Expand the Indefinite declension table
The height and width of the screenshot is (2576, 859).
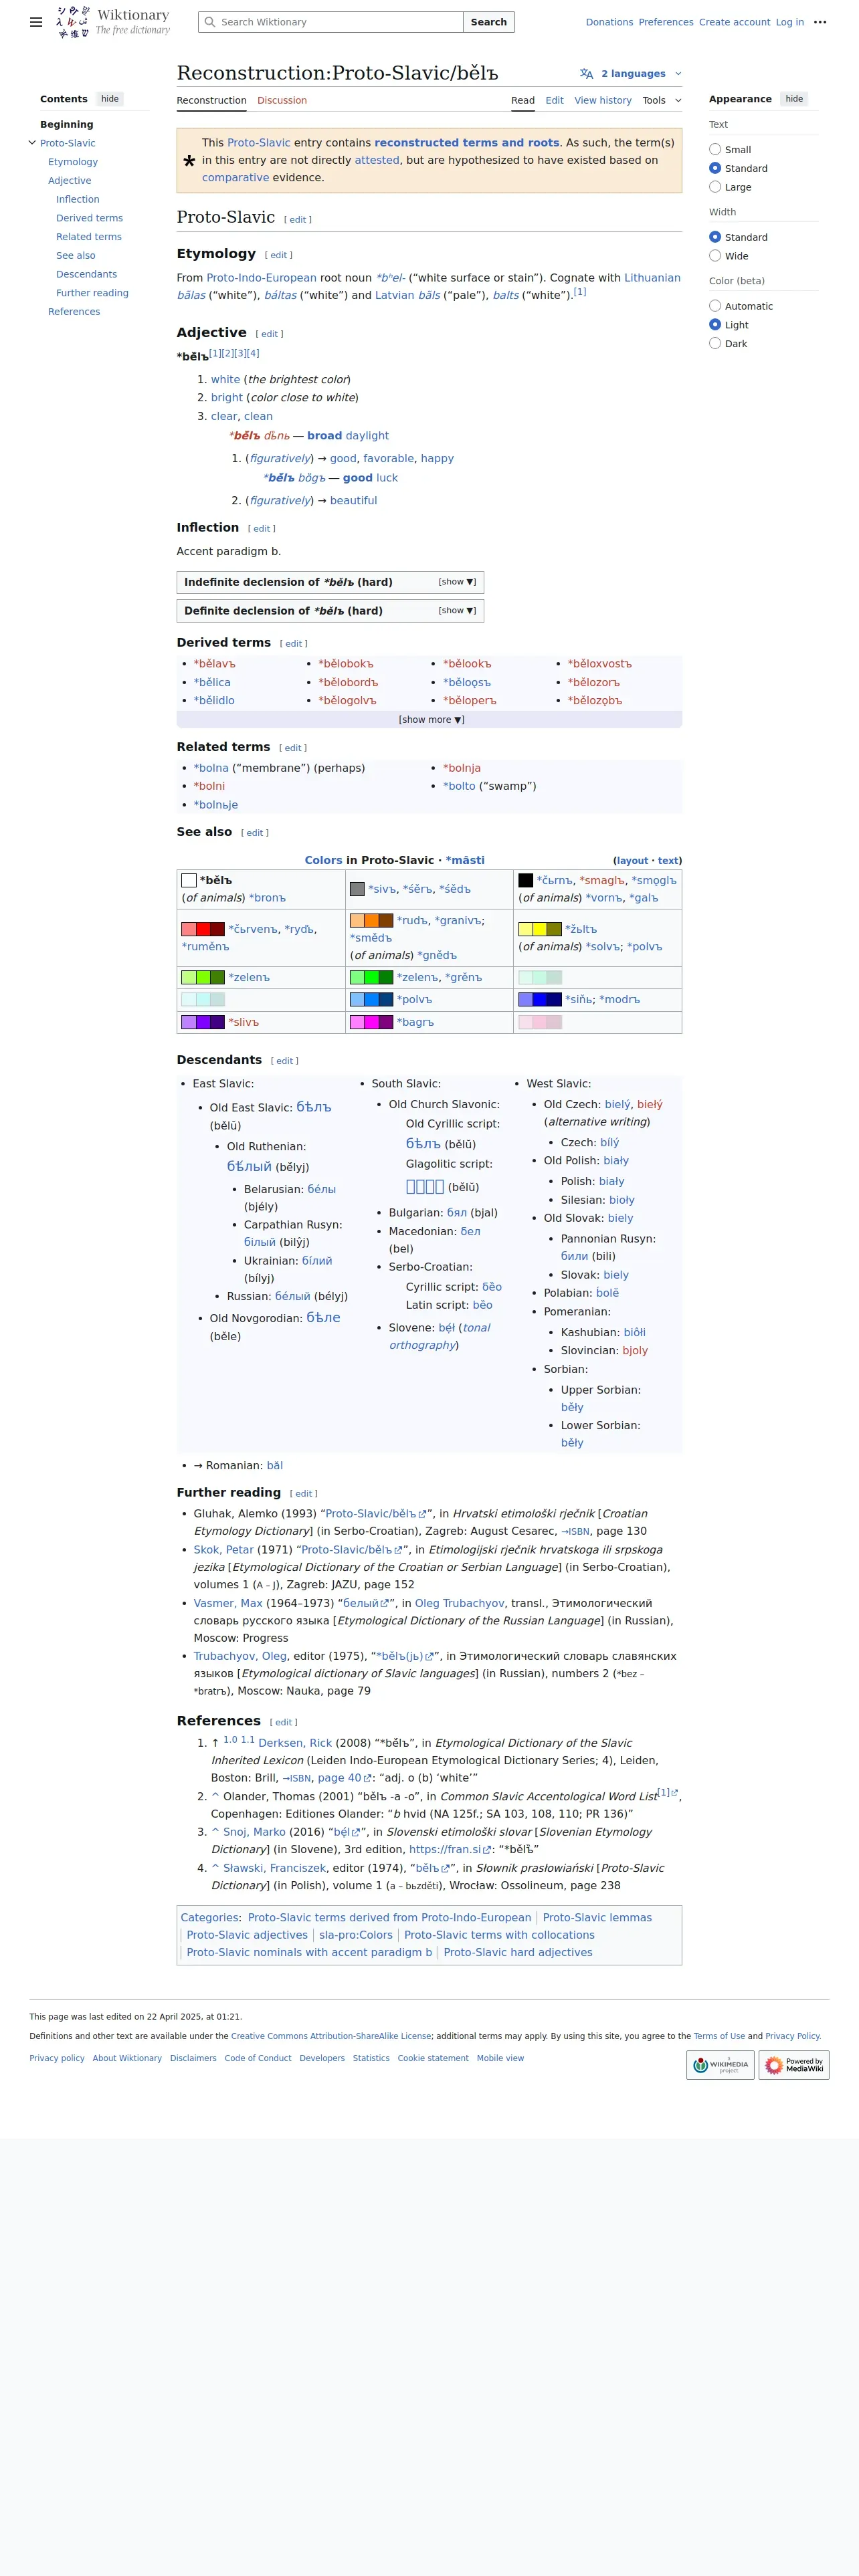coord(457,582)
